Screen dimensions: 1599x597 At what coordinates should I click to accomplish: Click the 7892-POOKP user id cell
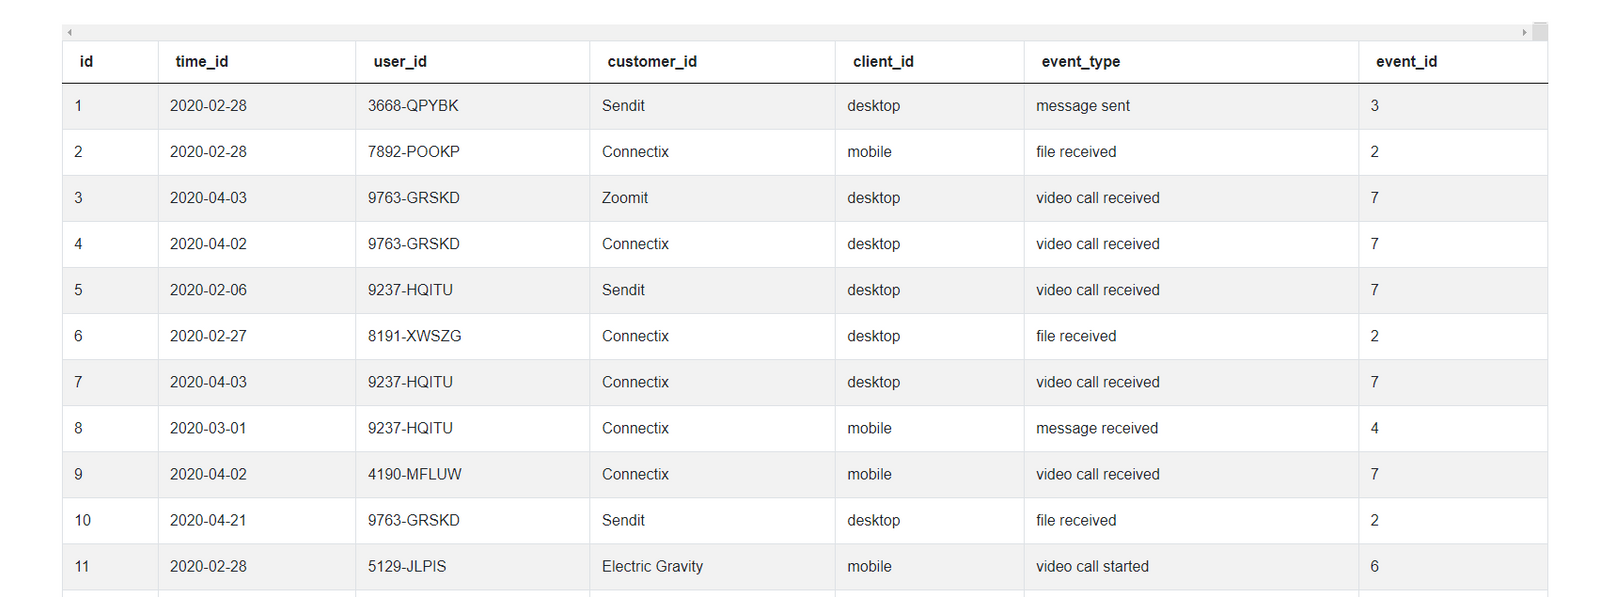[x=473, y=152]
